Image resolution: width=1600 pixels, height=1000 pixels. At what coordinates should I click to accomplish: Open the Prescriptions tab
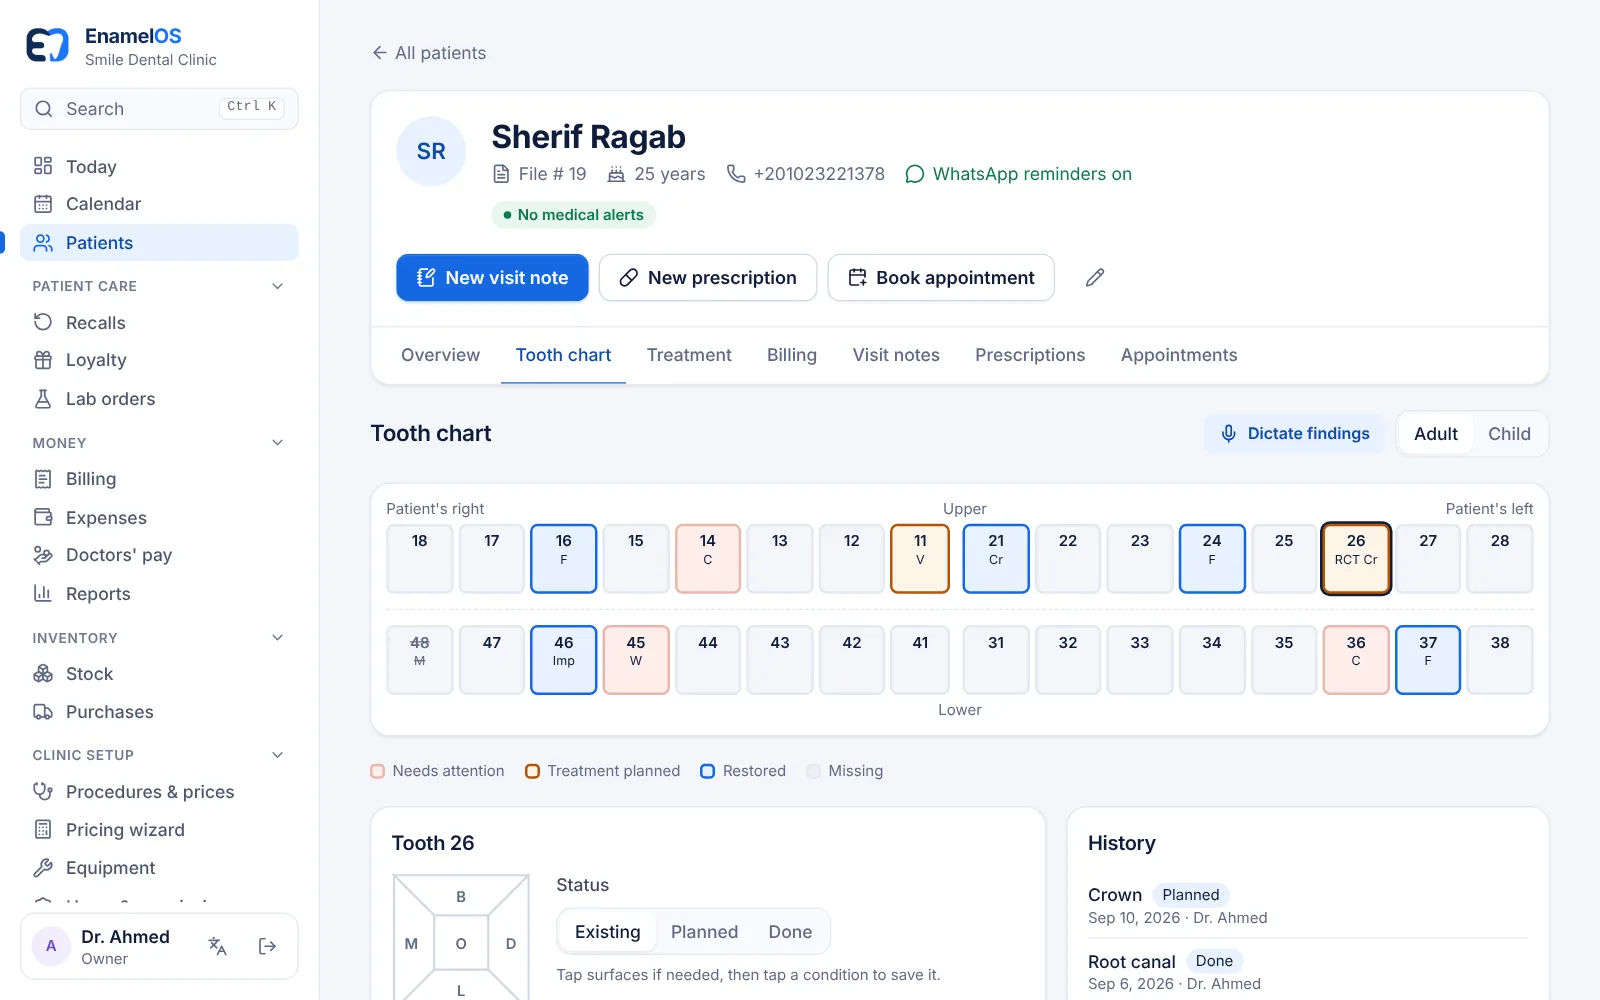[x=1030, y=355]
